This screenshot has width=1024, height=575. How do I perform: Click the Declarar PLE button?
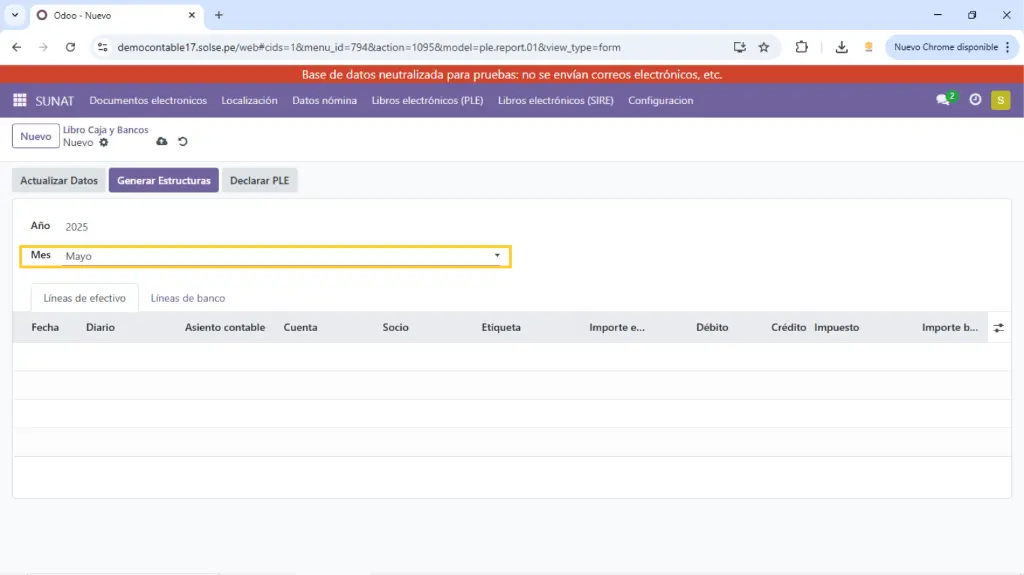tap(259, 180)
